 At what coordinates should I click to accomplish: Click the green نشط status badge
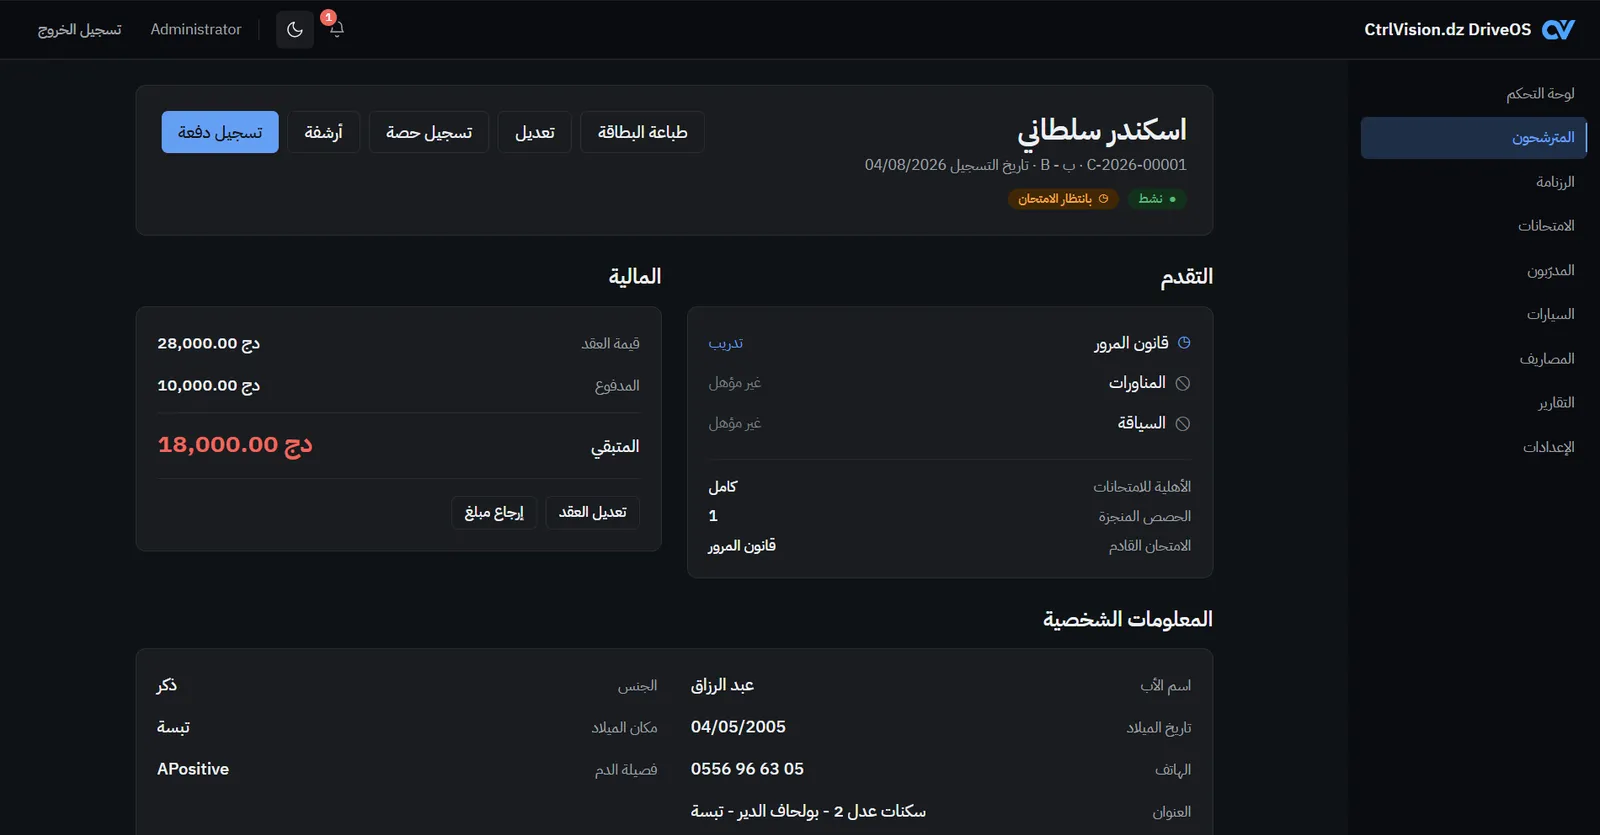click(x=1157, y=199)
